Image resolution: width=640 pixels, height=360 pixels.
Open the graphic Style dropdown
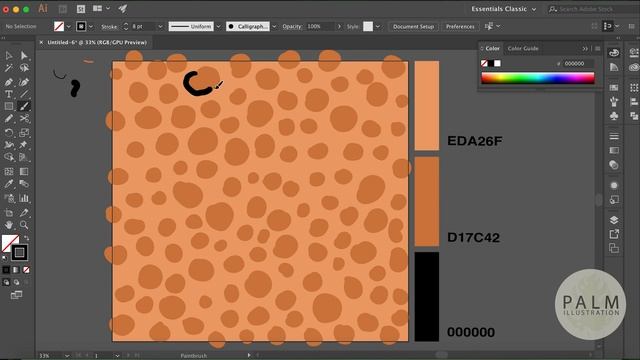click(378, 27)
